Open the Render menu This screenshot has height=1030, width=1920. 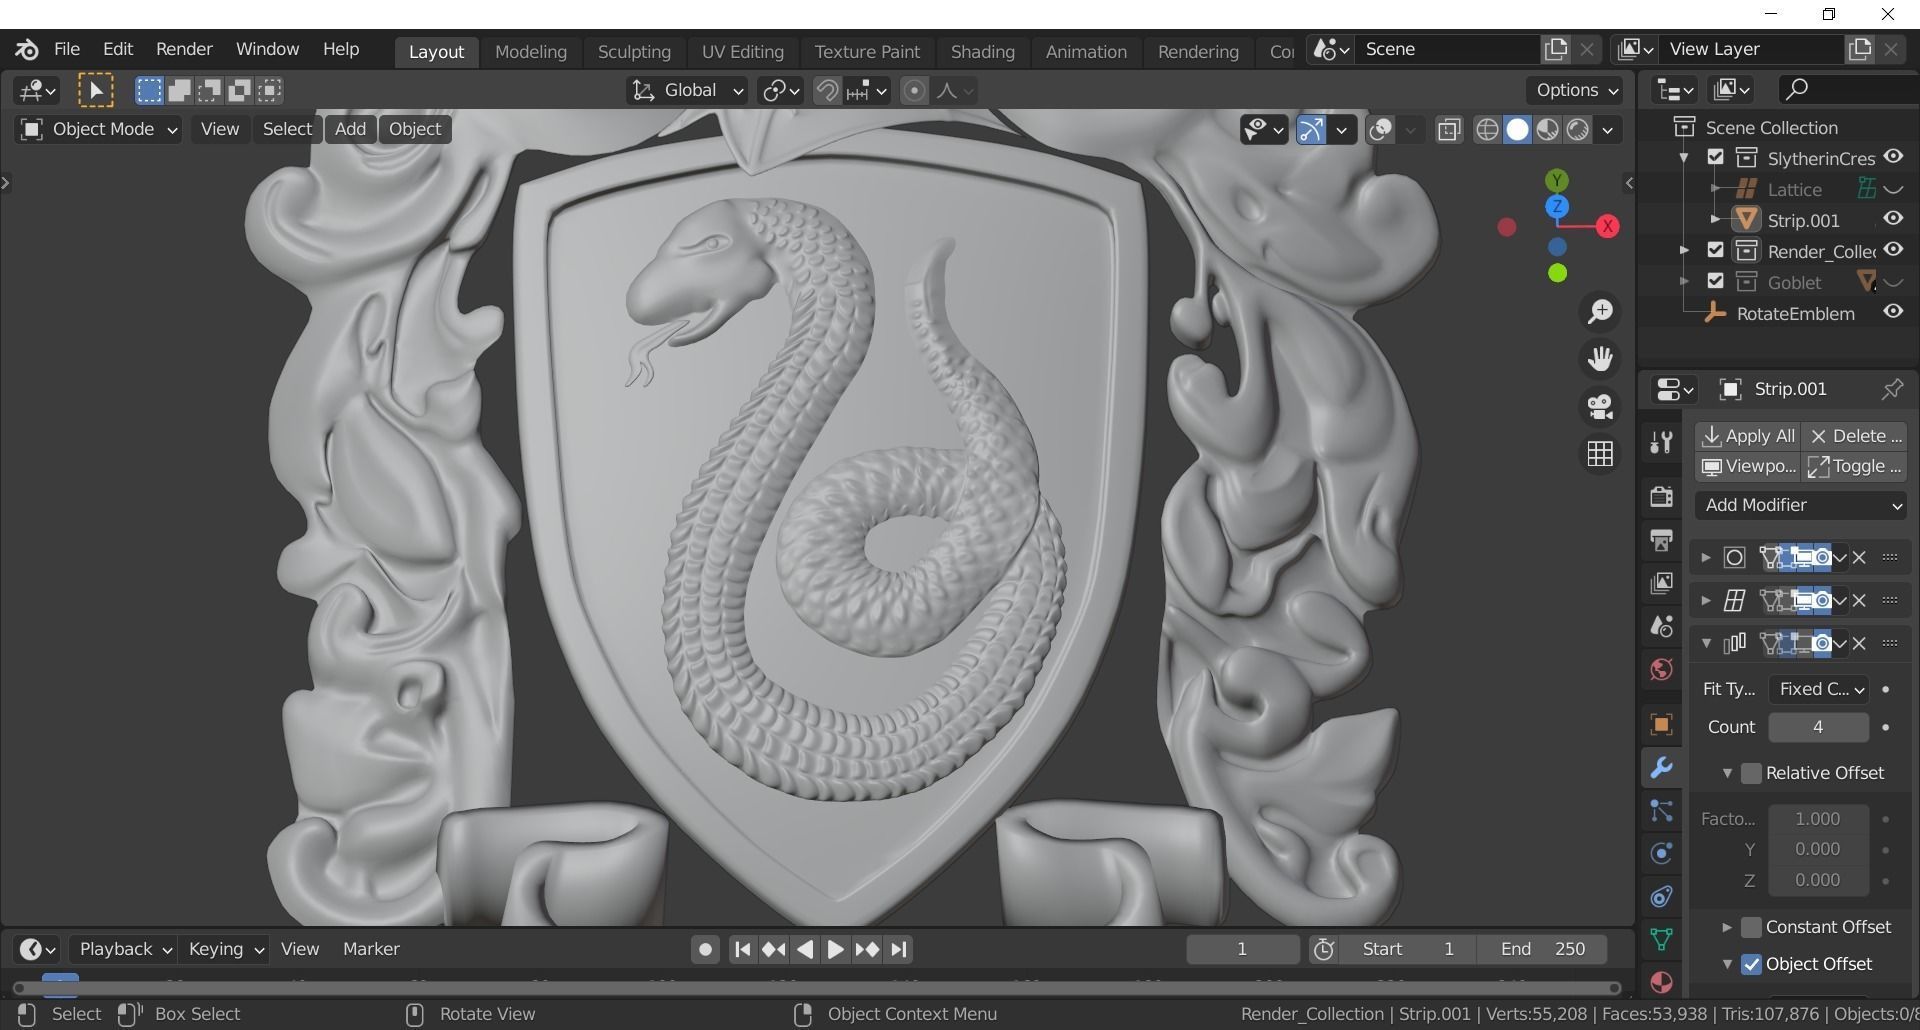(x=184, y=49)
